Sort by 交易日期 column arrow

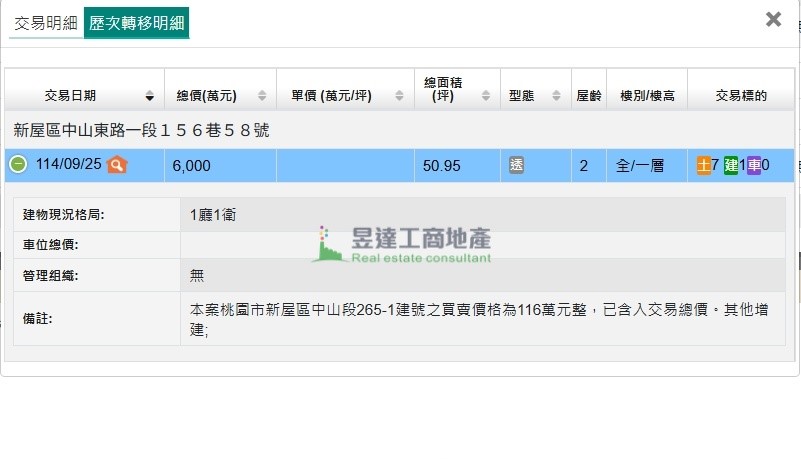point(150,96)
